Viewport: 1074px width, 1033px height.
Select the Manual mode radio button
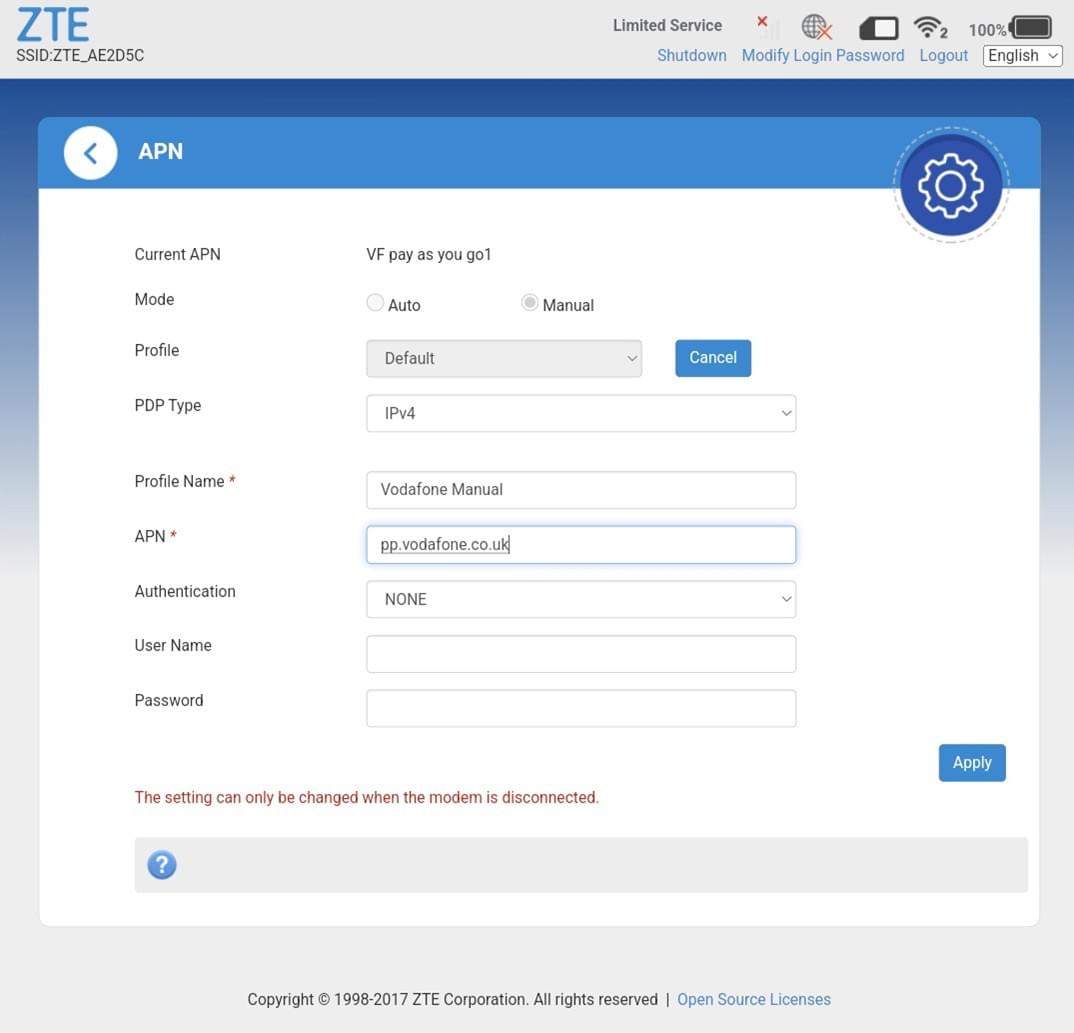coord(529,302)
